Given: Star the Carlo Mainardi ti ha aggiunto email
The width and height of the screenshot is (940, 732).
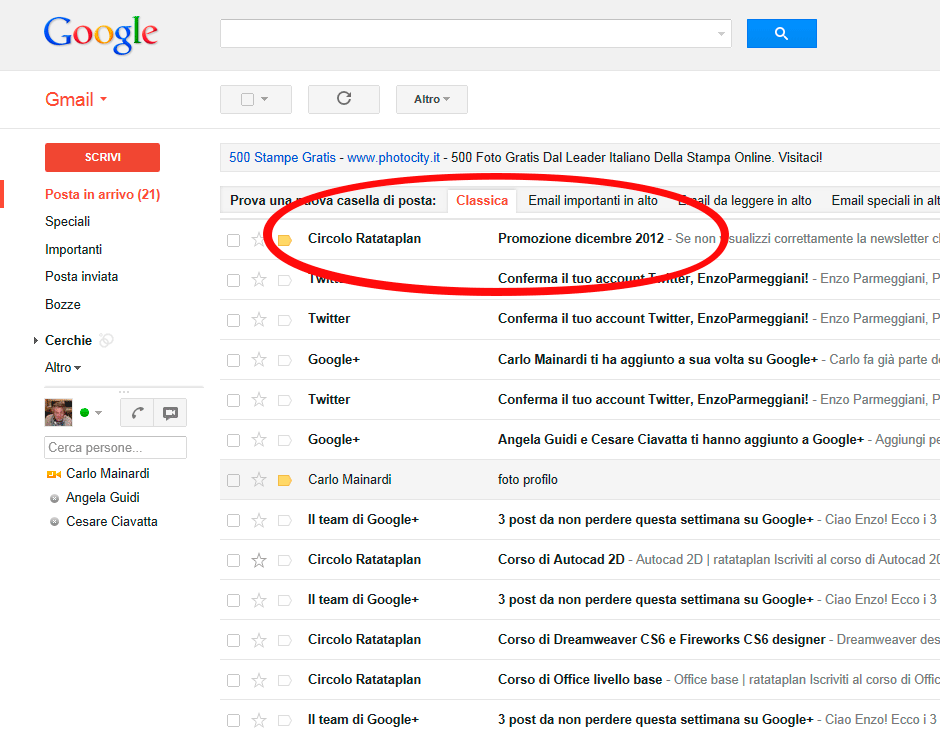Looking at the screenshot, I should point(258,360).
